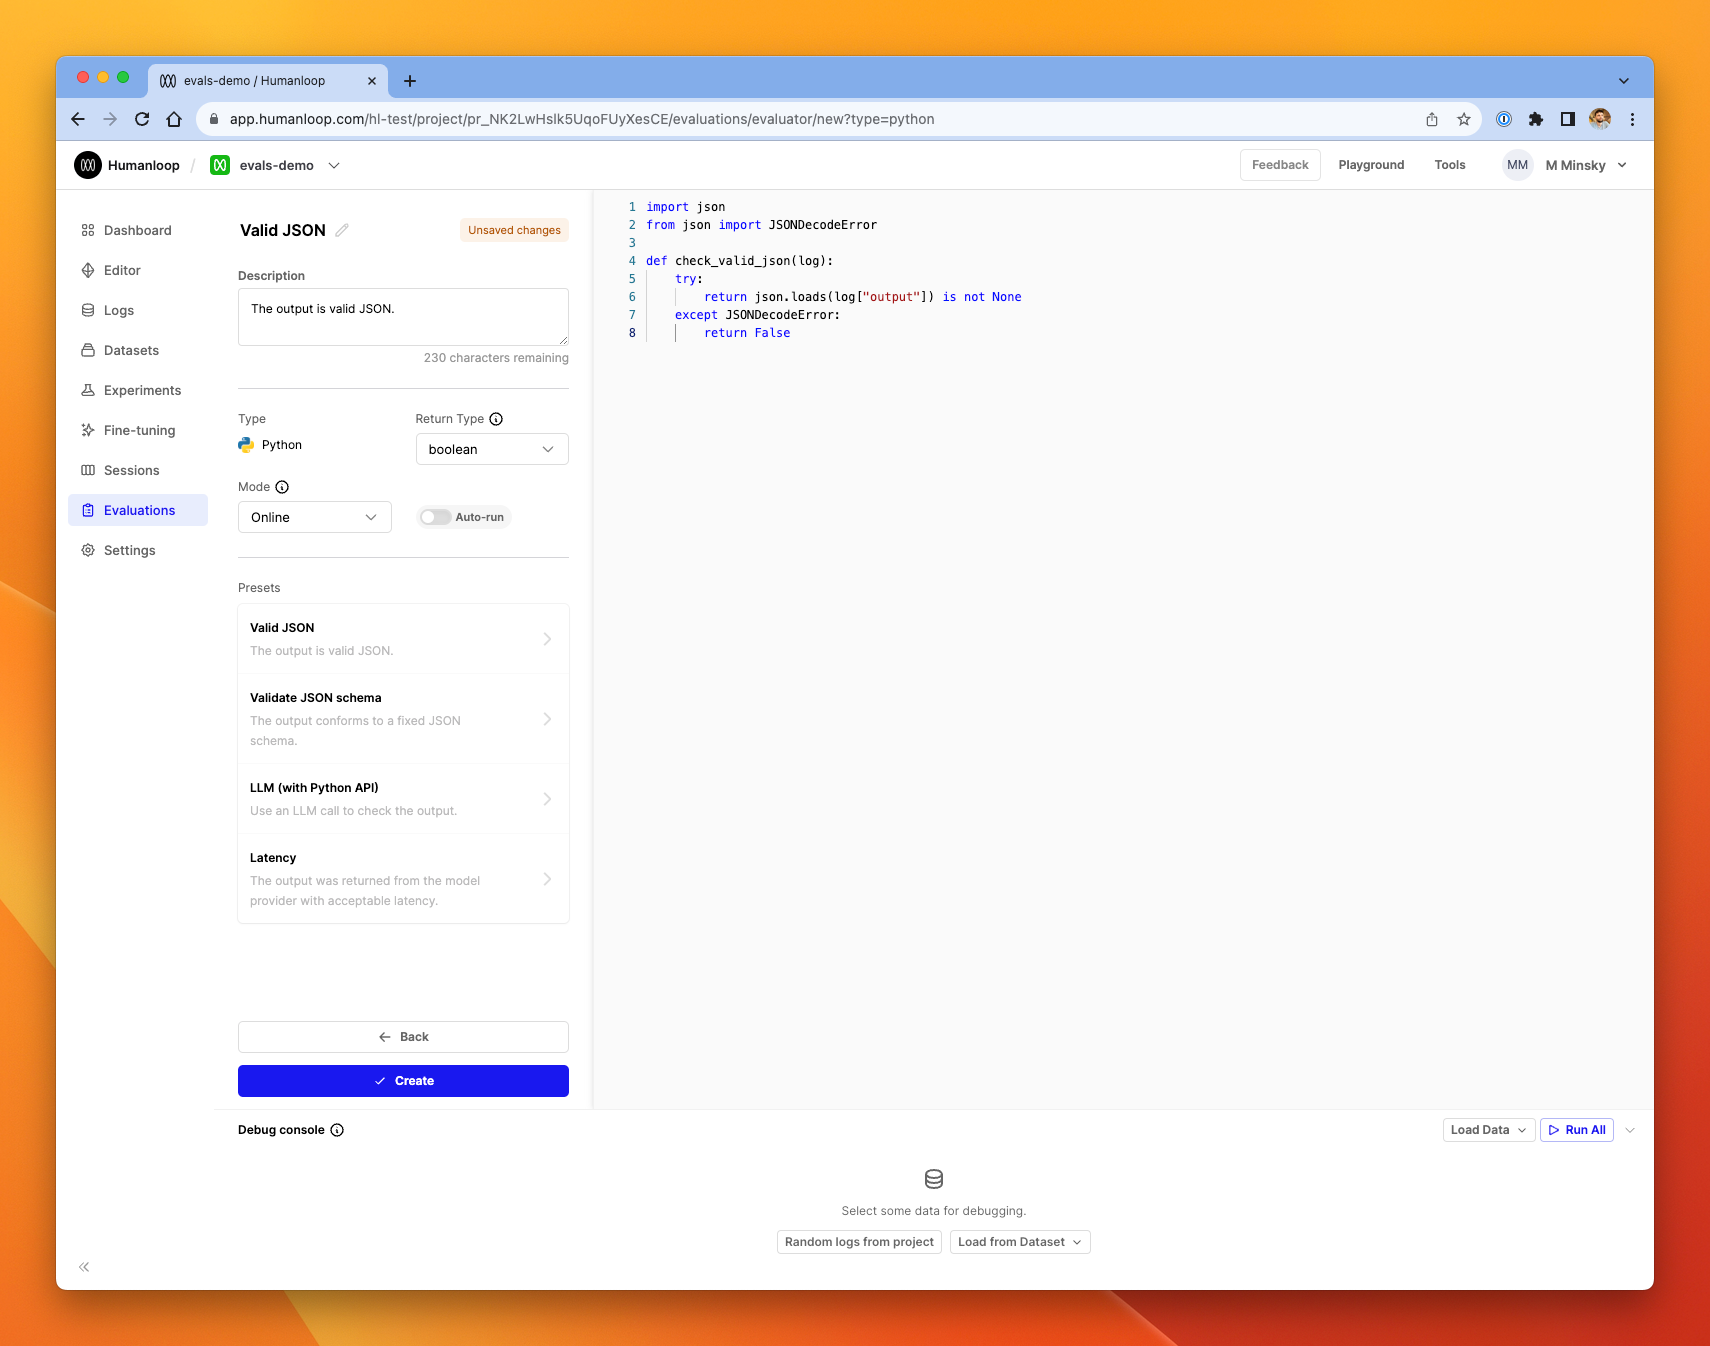Viewport: 1710px width, 1346px height.
Task: Click the Return Type info icon
Action: click(x=495, y=418)
